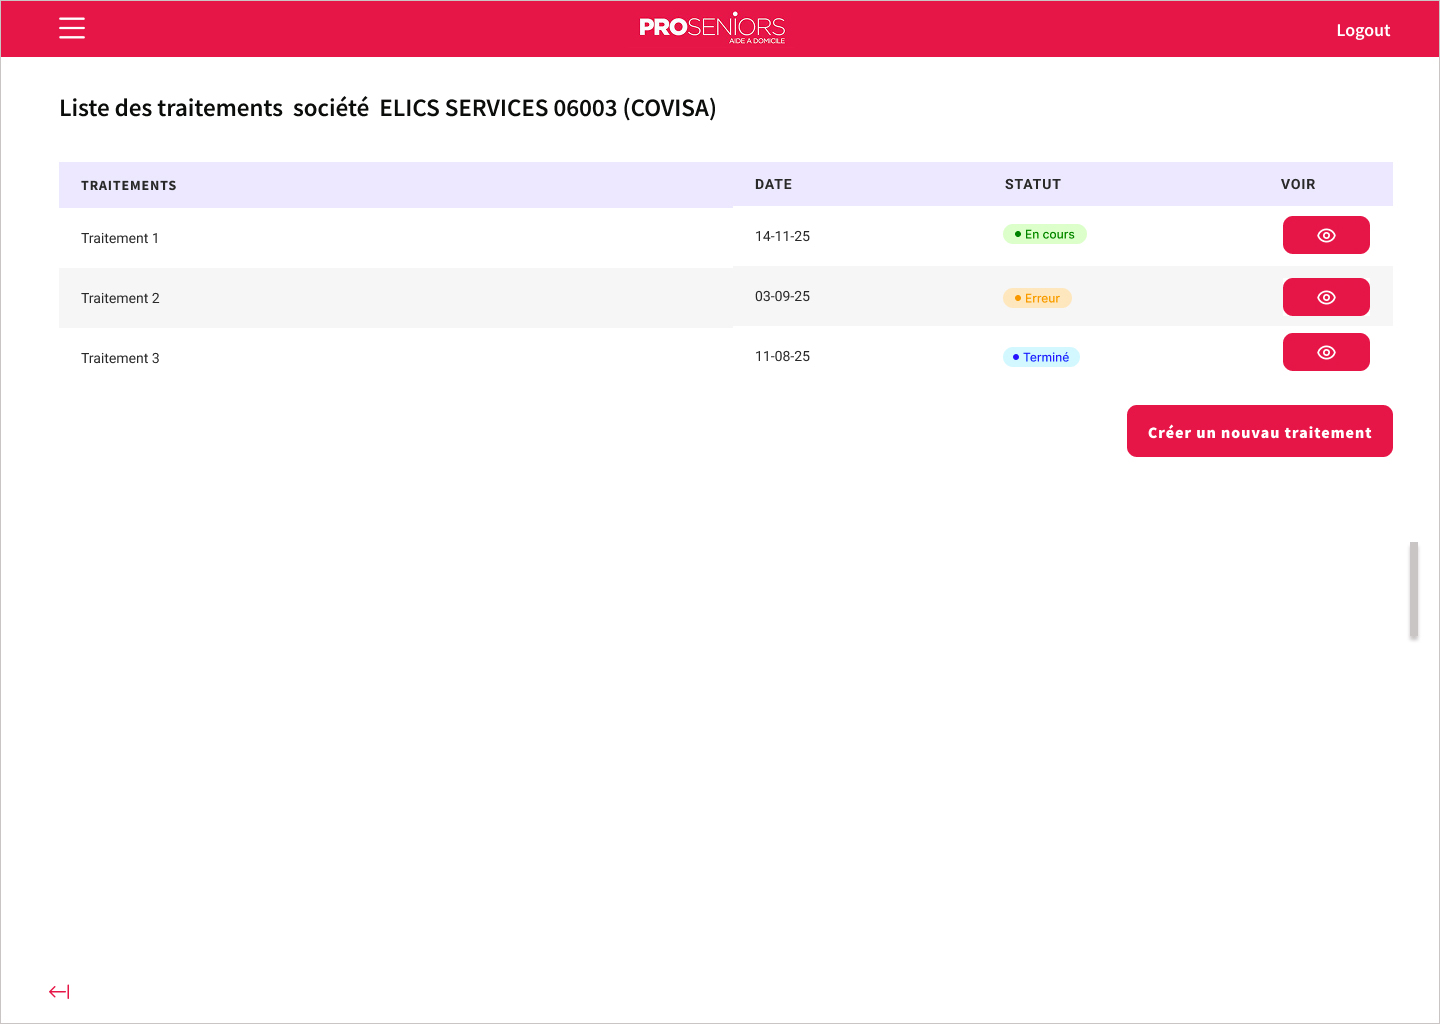Click the VOIR column header
The height and width of the screenshot is (1024, 1440).
(x=1297, y=184)
